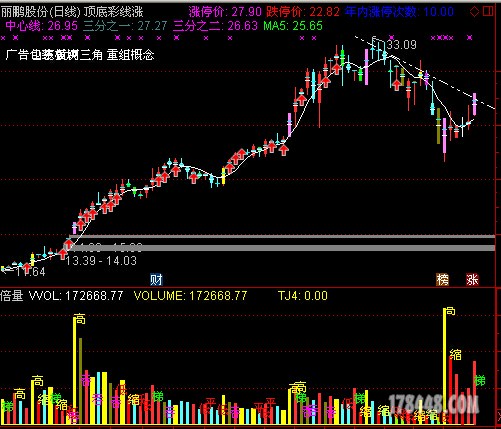This screenshot has height=429, width=501.
Task: Click the TJ4: 0.00 readout
Action: coord(303,296)
